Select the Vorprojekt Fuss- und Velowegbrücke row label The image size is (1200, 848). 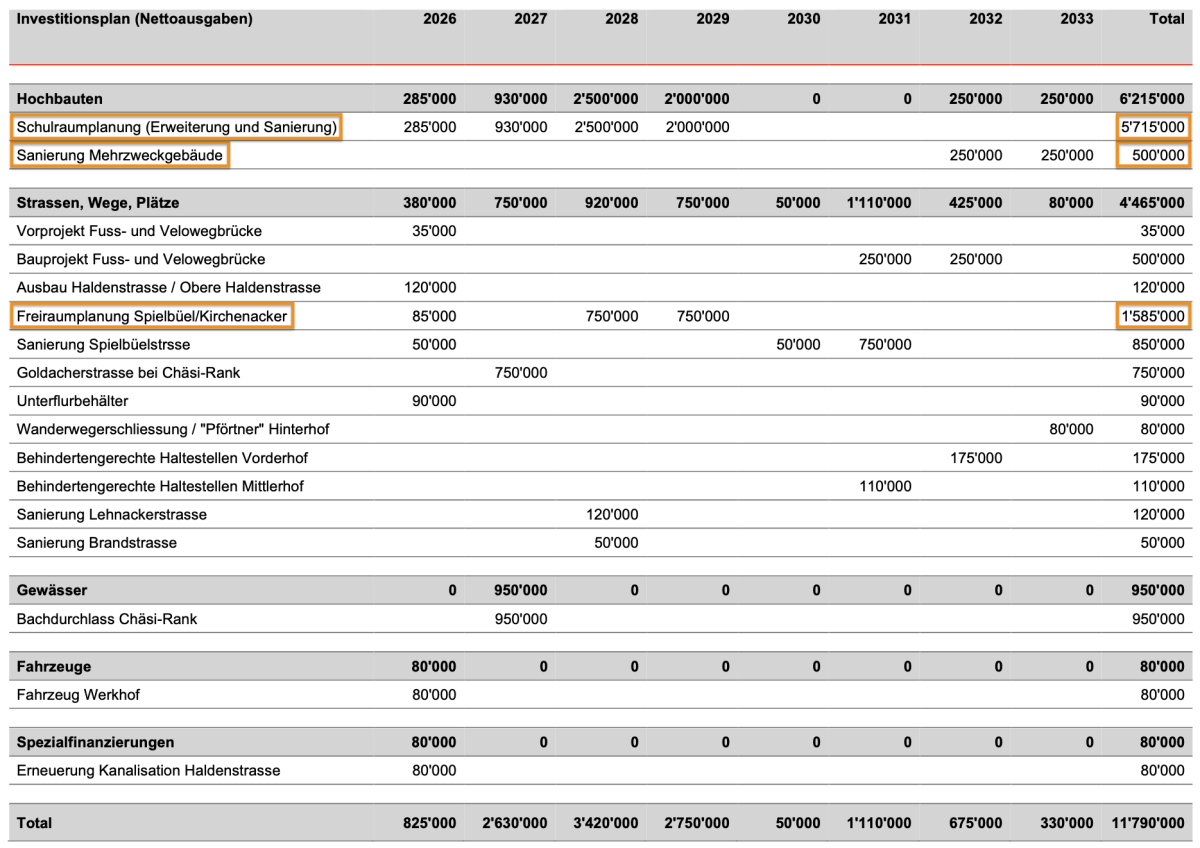pos(139,231)
